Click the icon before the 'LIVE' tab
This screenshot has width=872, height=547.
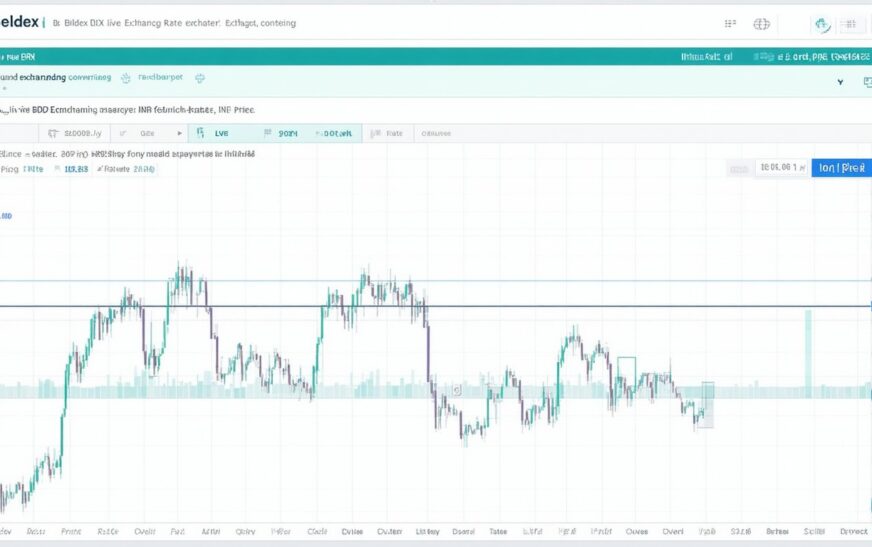coord(201,132)
